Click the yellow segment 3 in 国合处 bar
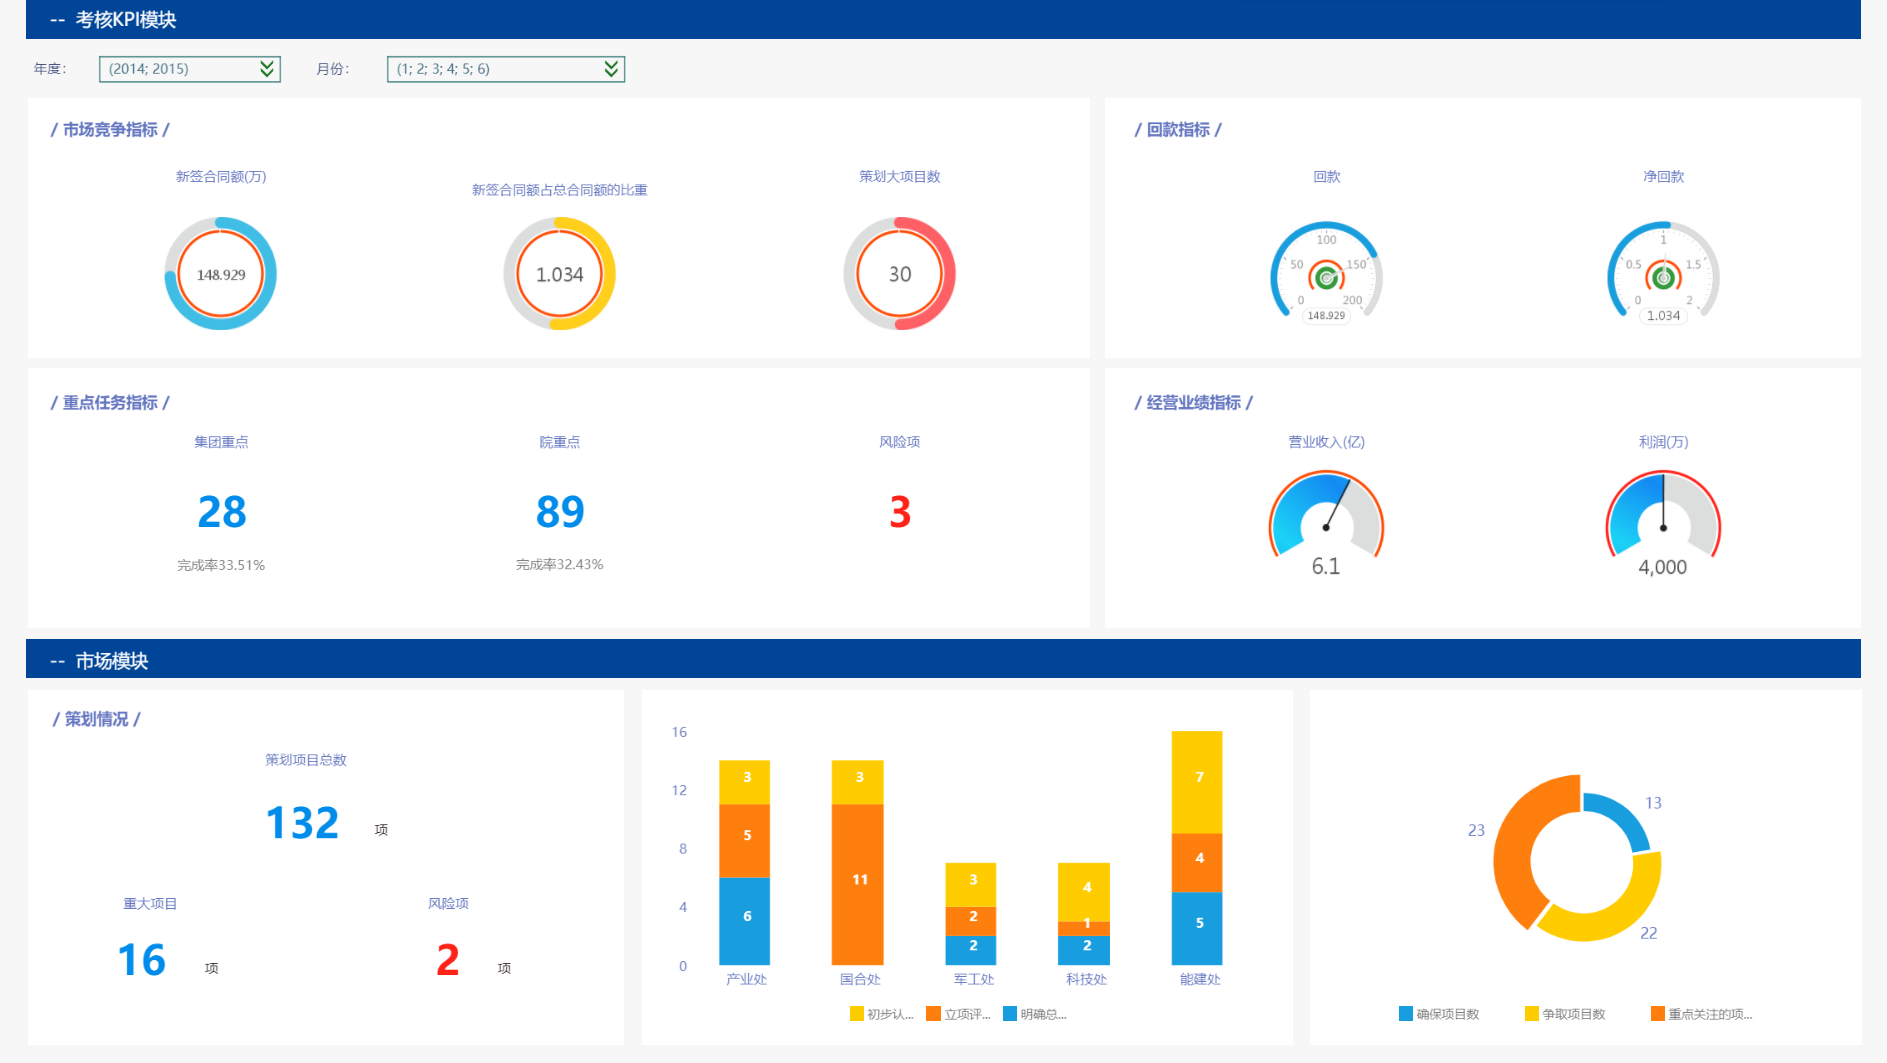This screenshot has width=1887, height=1063. (858, 782)
